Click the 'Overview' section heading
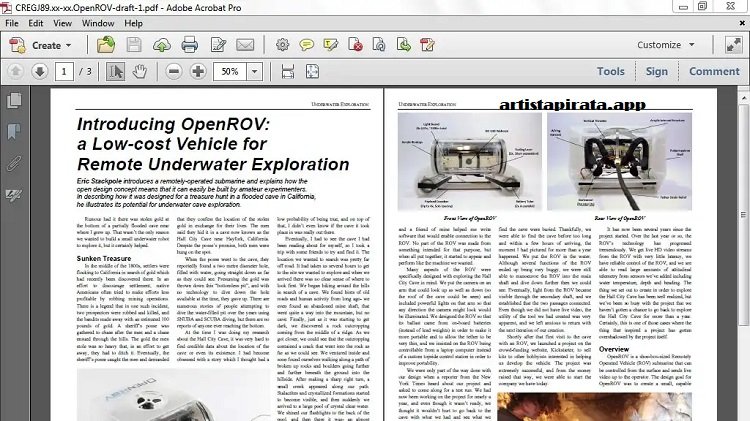The height and width of the screenshot is (421, 750). click(x=614, y=349)
